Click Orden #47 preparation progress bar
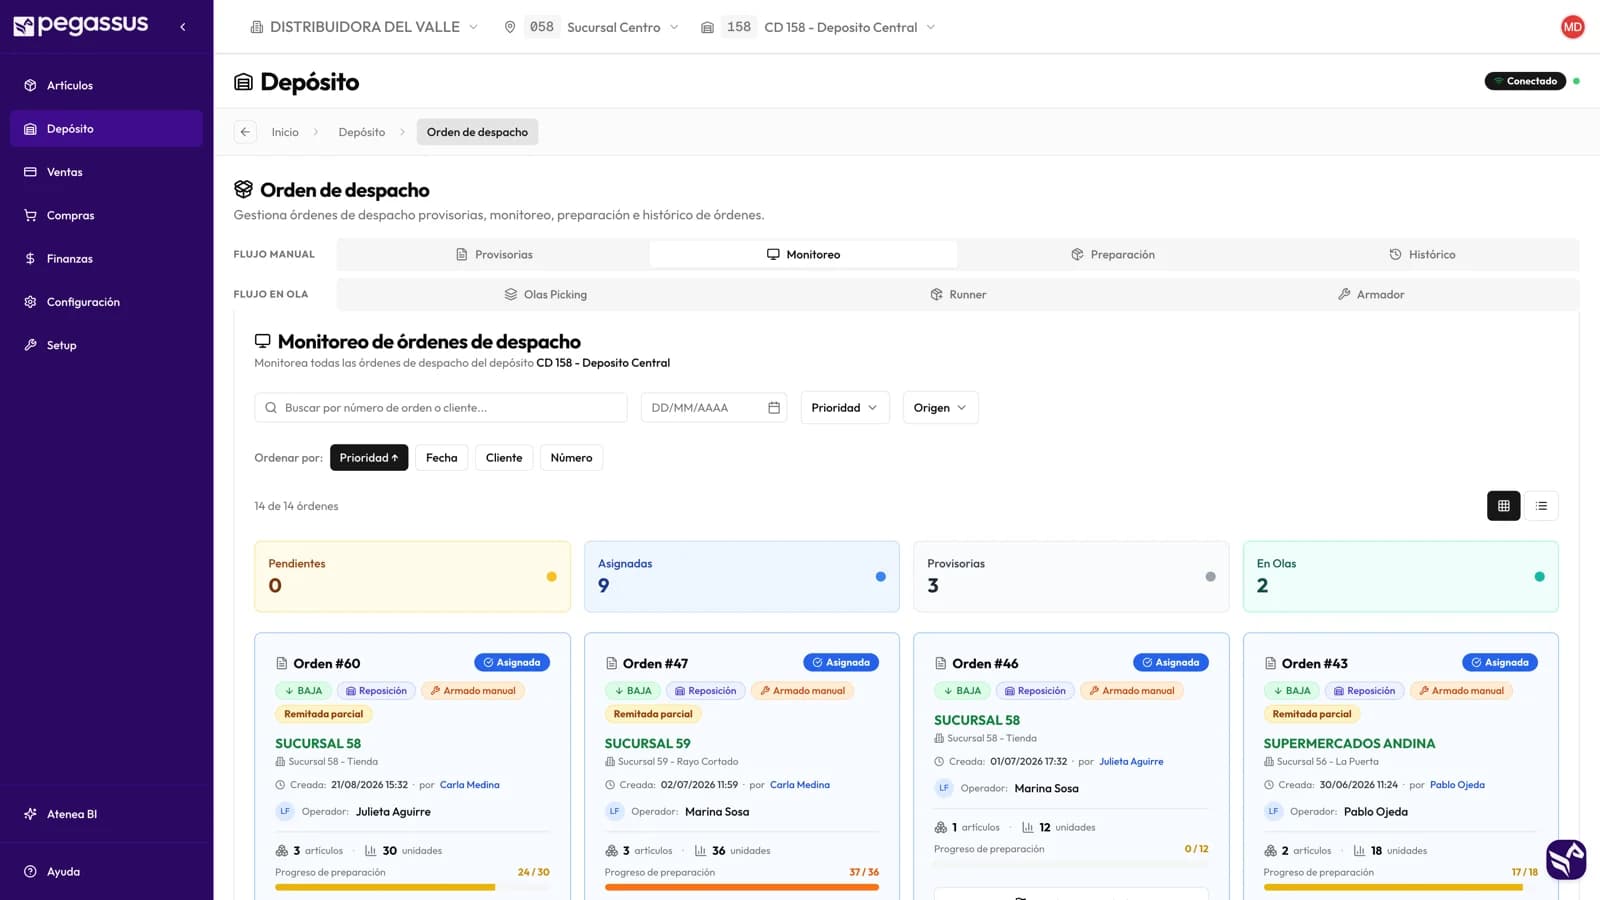The height and width of the screenshot is (900, 1600). [x=742, y=887]
